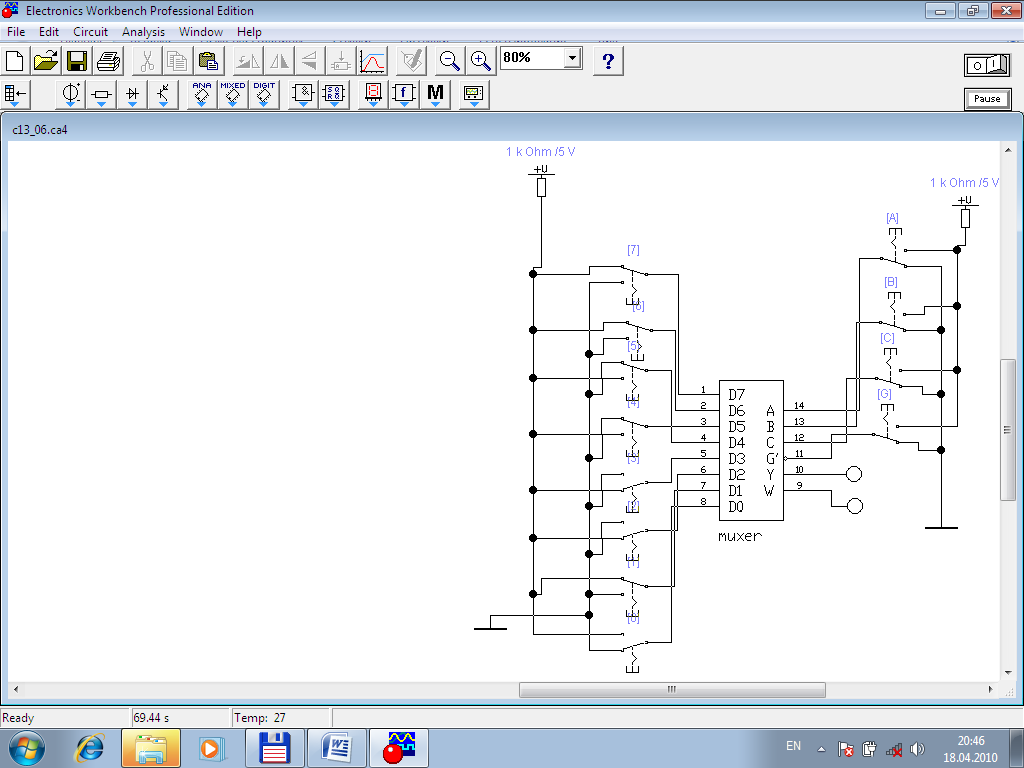Open the Instruments parts bin
The width and height of the screenshot is (1024, 768).
473,95
